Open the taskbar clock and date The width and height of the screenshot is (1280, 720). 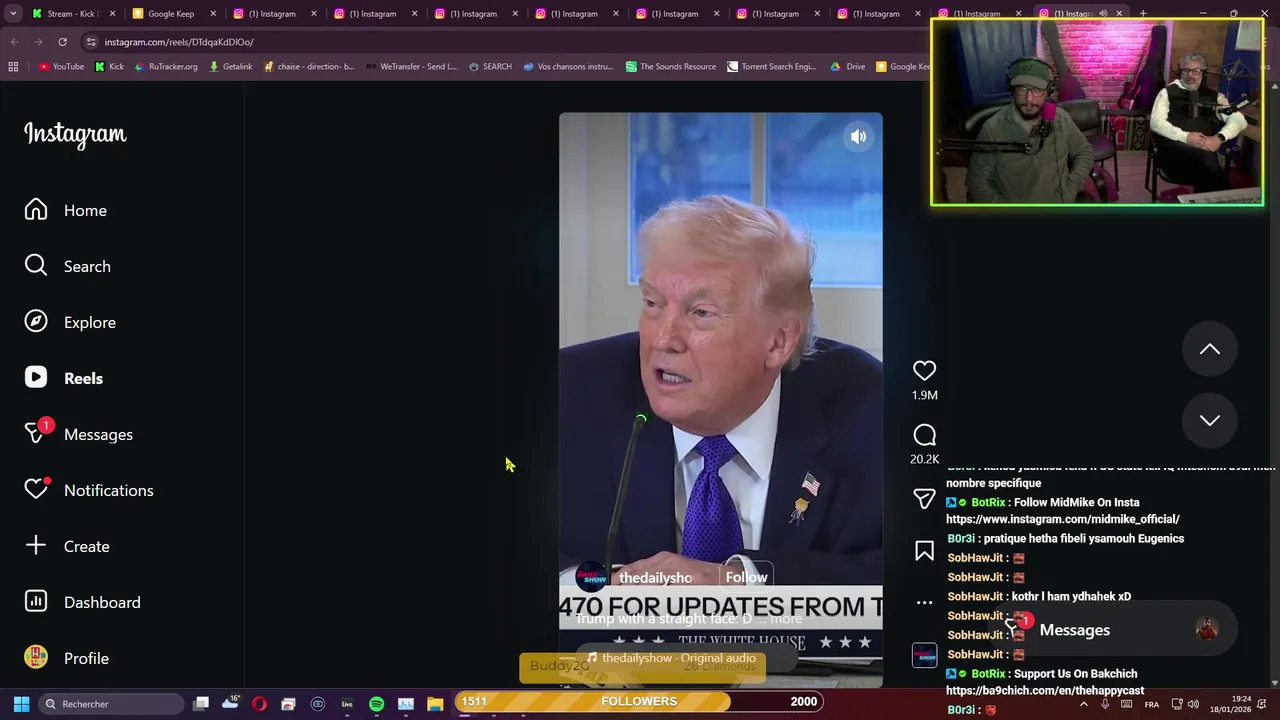click(1230, 704)
